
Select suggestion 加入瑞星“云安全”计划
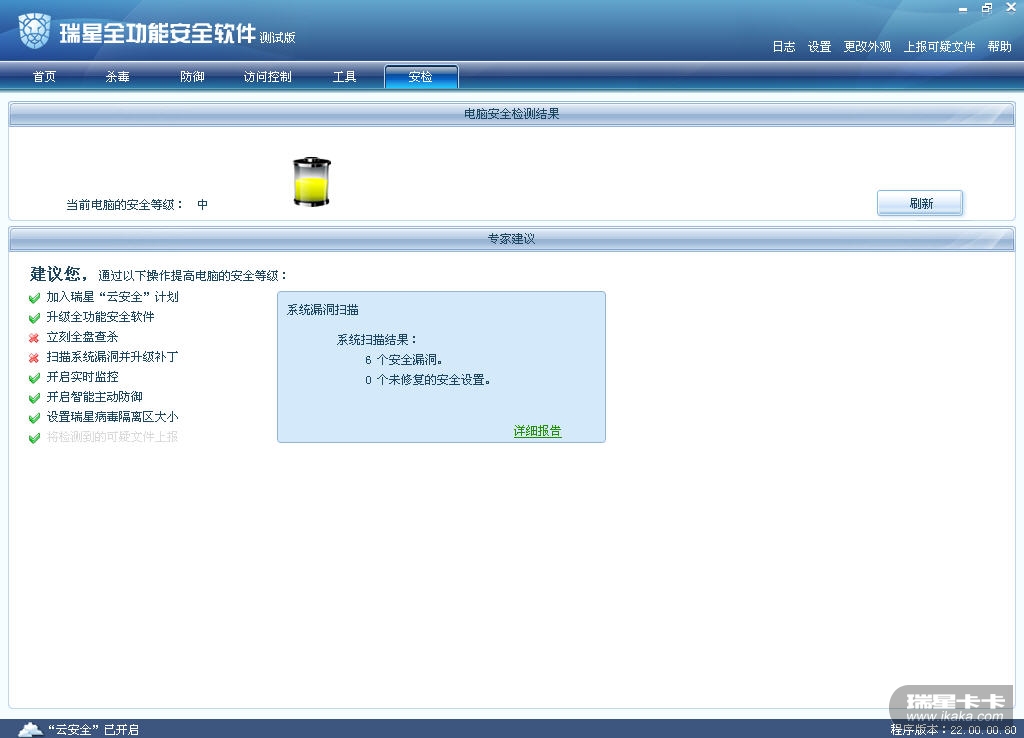click(112, 297)
